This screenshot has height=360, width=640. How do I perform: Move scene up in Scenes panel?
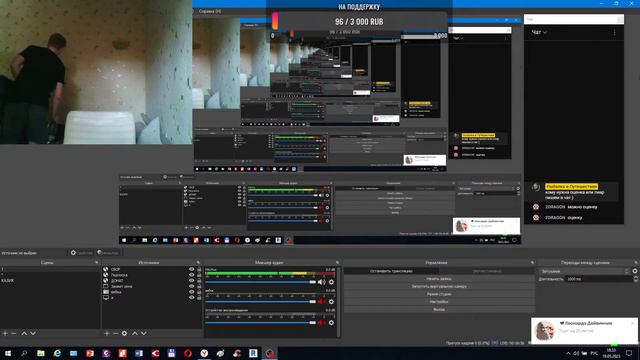24,333
